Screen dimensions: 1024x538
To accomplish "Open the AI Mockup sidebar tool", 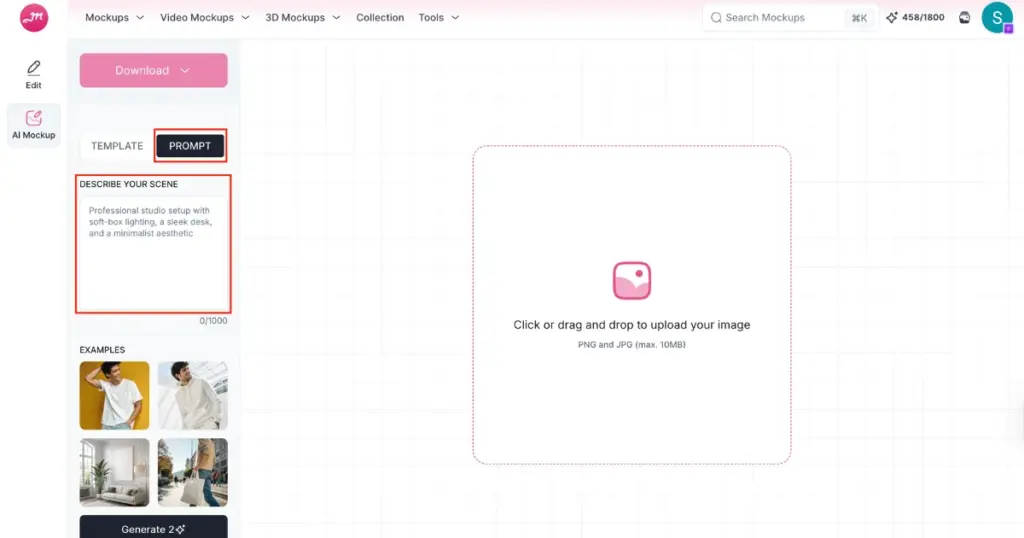I will 33,125.
